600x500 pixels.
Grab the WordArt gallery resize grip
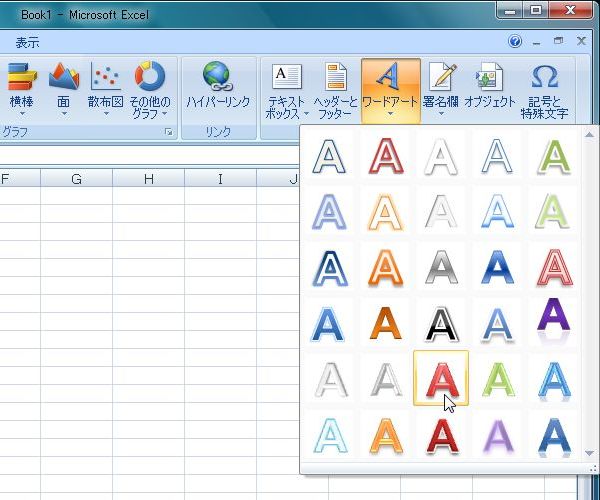click(x=593, y=468)
